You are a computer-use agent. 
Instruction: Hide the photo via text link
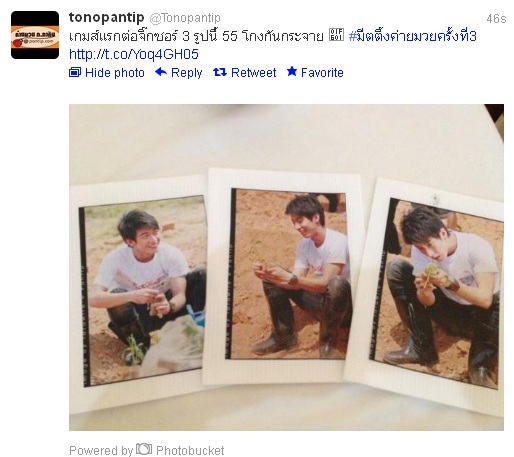click(115, 73)
